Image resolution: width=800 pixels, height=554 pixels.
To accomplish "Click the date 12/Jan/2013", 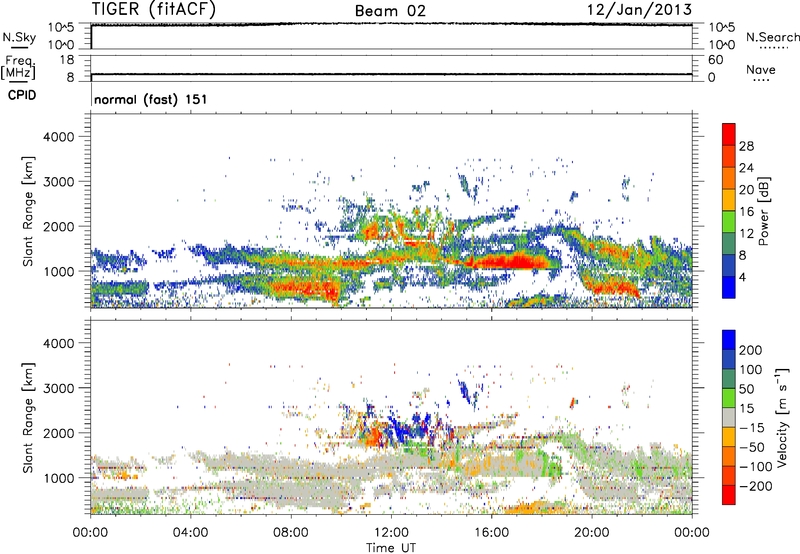I will point(639,9).
